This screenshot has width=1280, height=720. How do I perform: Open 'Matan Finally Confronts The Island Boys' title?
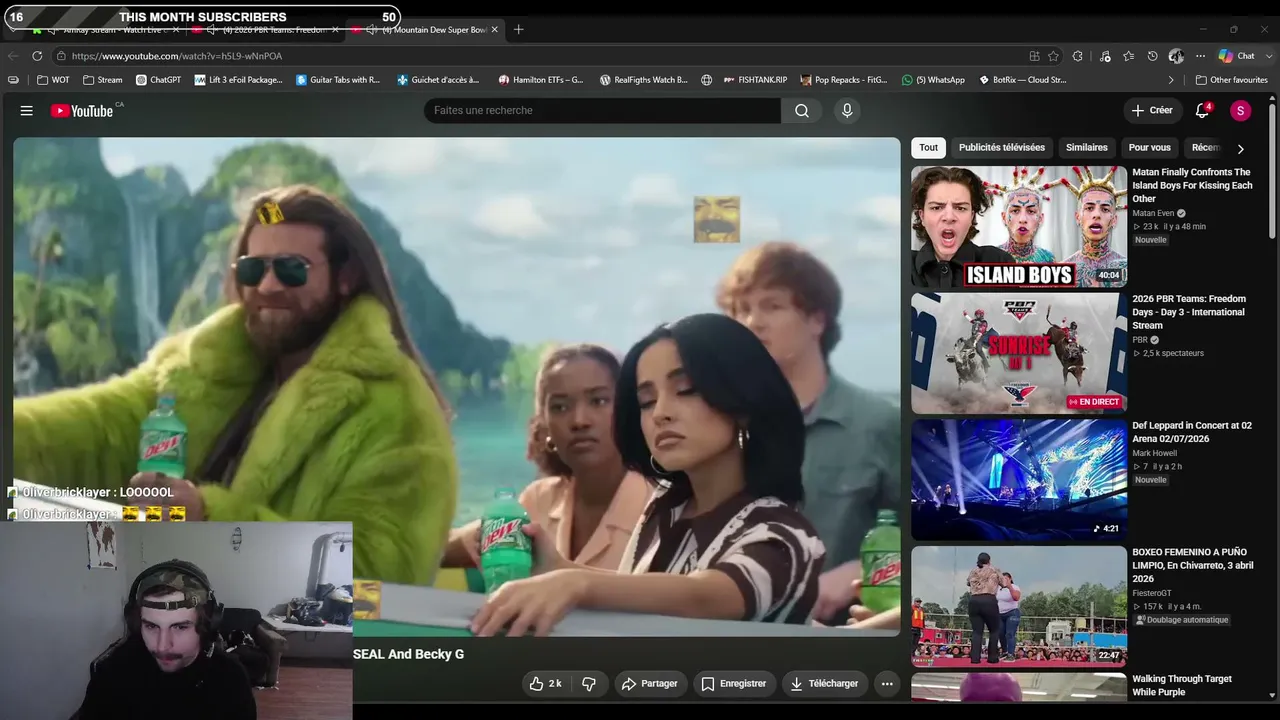tap(1192, 185)
